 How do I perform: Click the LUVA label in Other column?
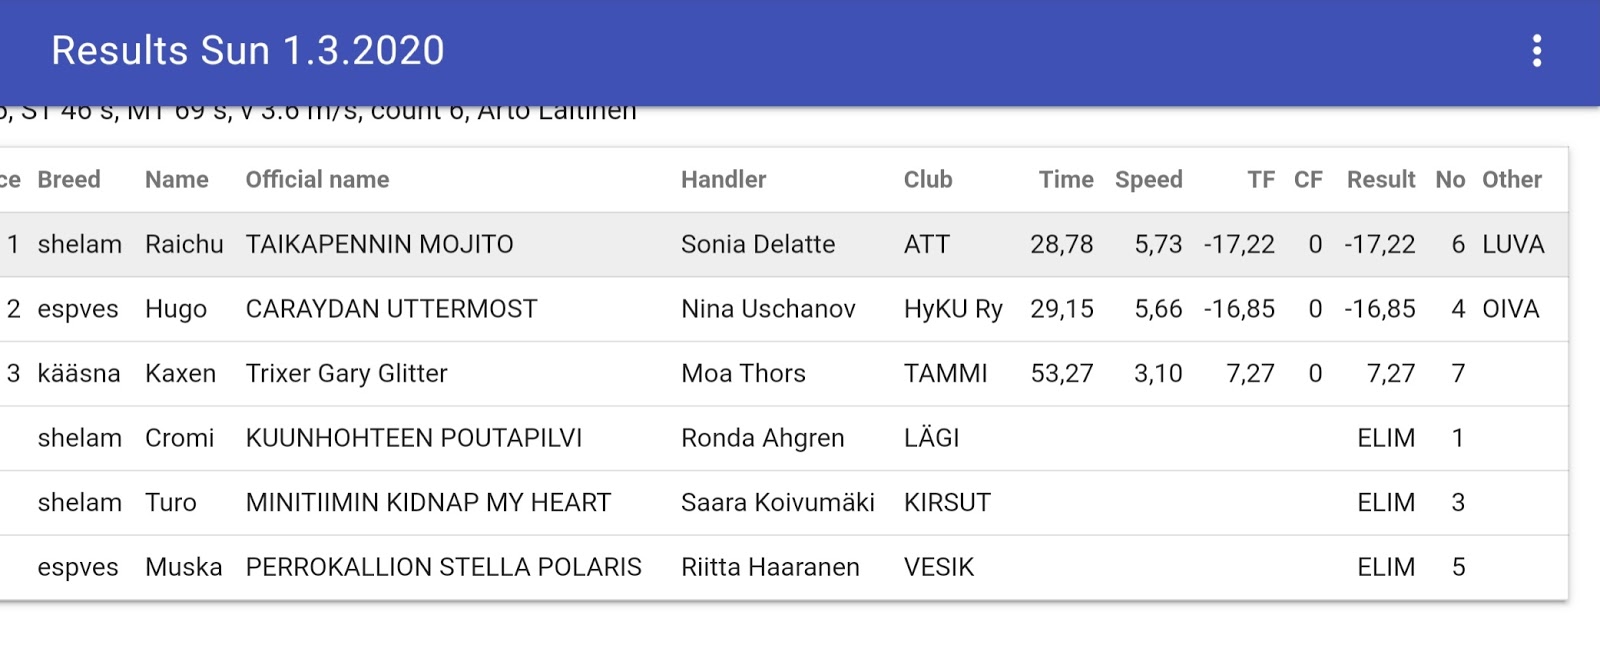(x=1513, y=244)
